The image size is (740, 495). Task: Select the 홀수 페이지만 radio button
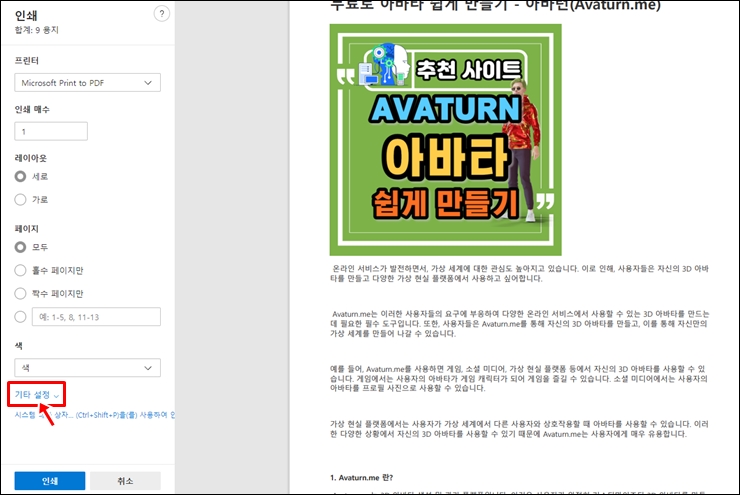point(20,270)
